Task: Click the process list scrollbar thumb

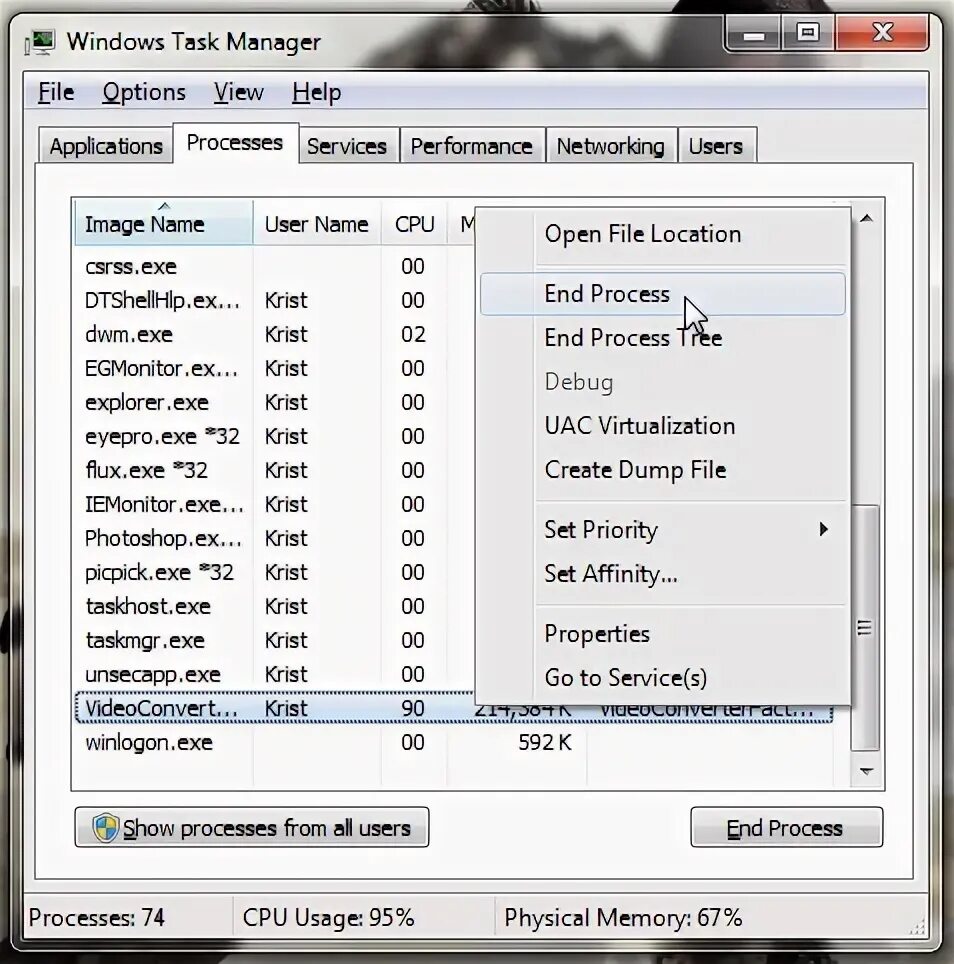Action: (x=865, y=627)
